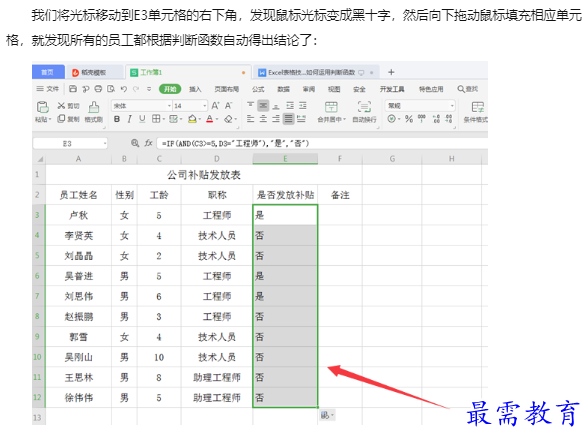Click the 首页 home tab

click(48, 72)
